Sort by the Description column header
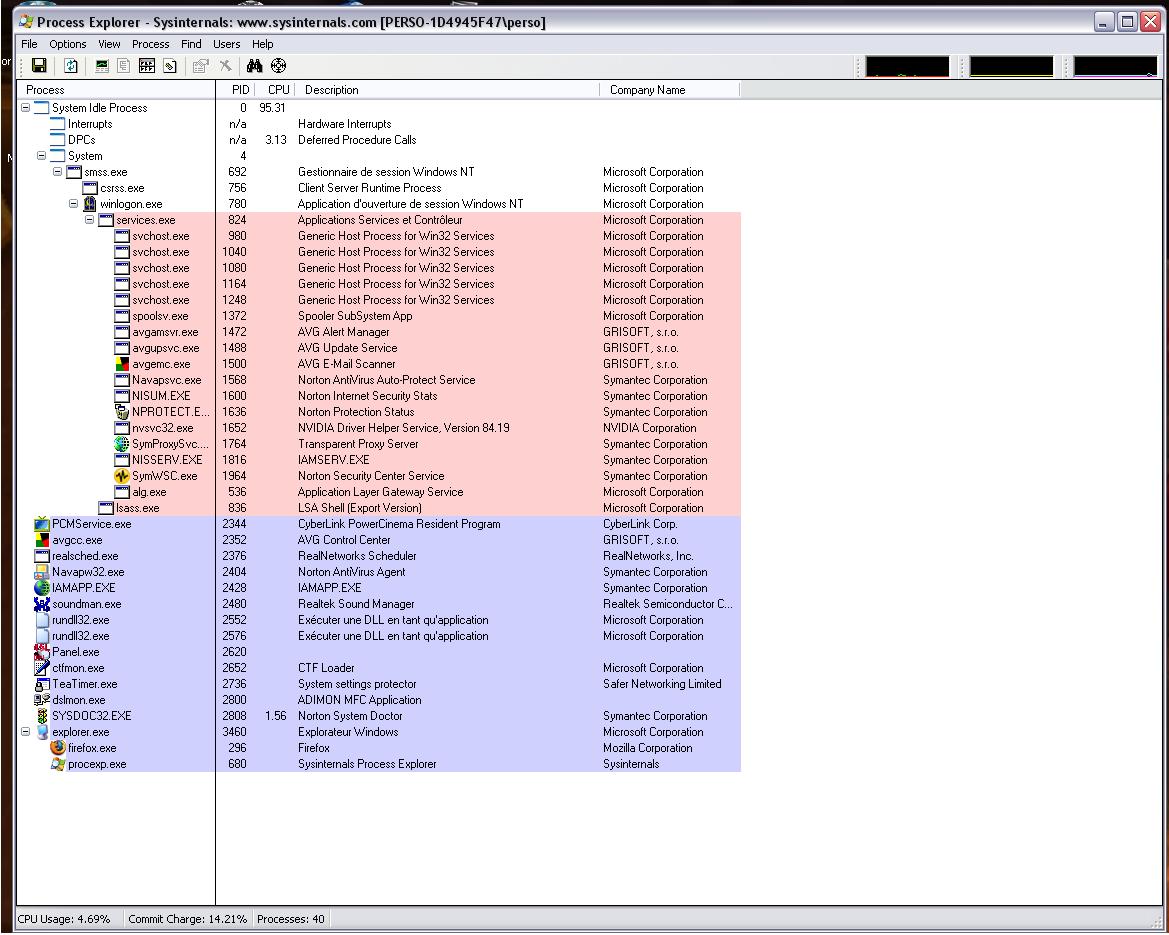This screenshot has width=1169, height=935. coord(447,90)
